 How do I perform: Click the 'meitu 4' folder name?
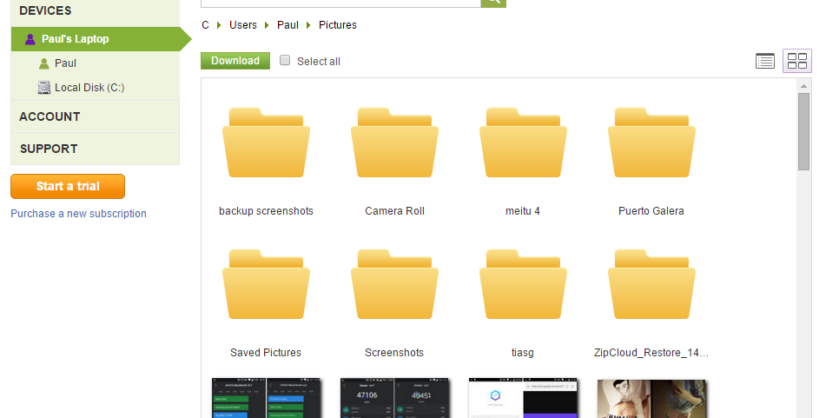(x=523, y=211)
